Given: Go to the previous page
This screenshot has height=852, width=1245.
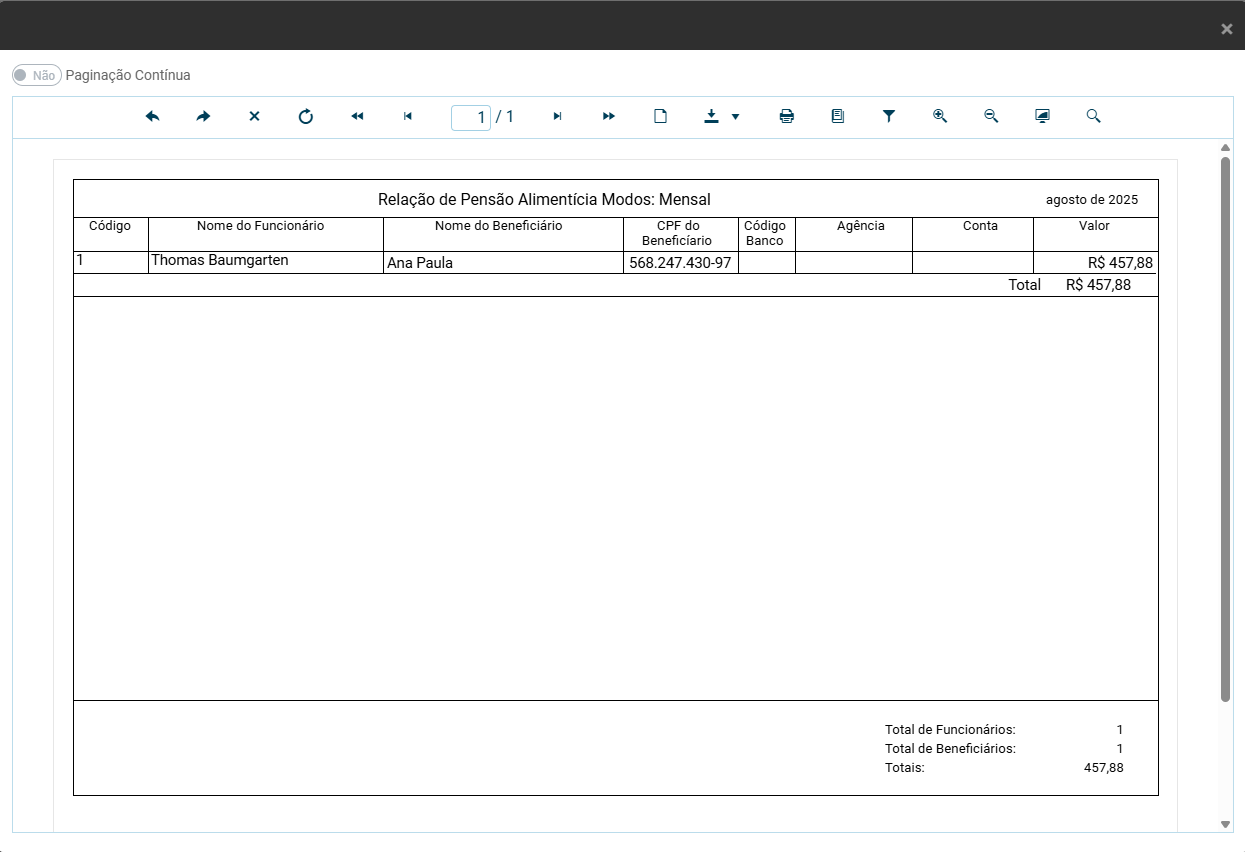Looking at the screenshot, I should (x=408, y=117).
